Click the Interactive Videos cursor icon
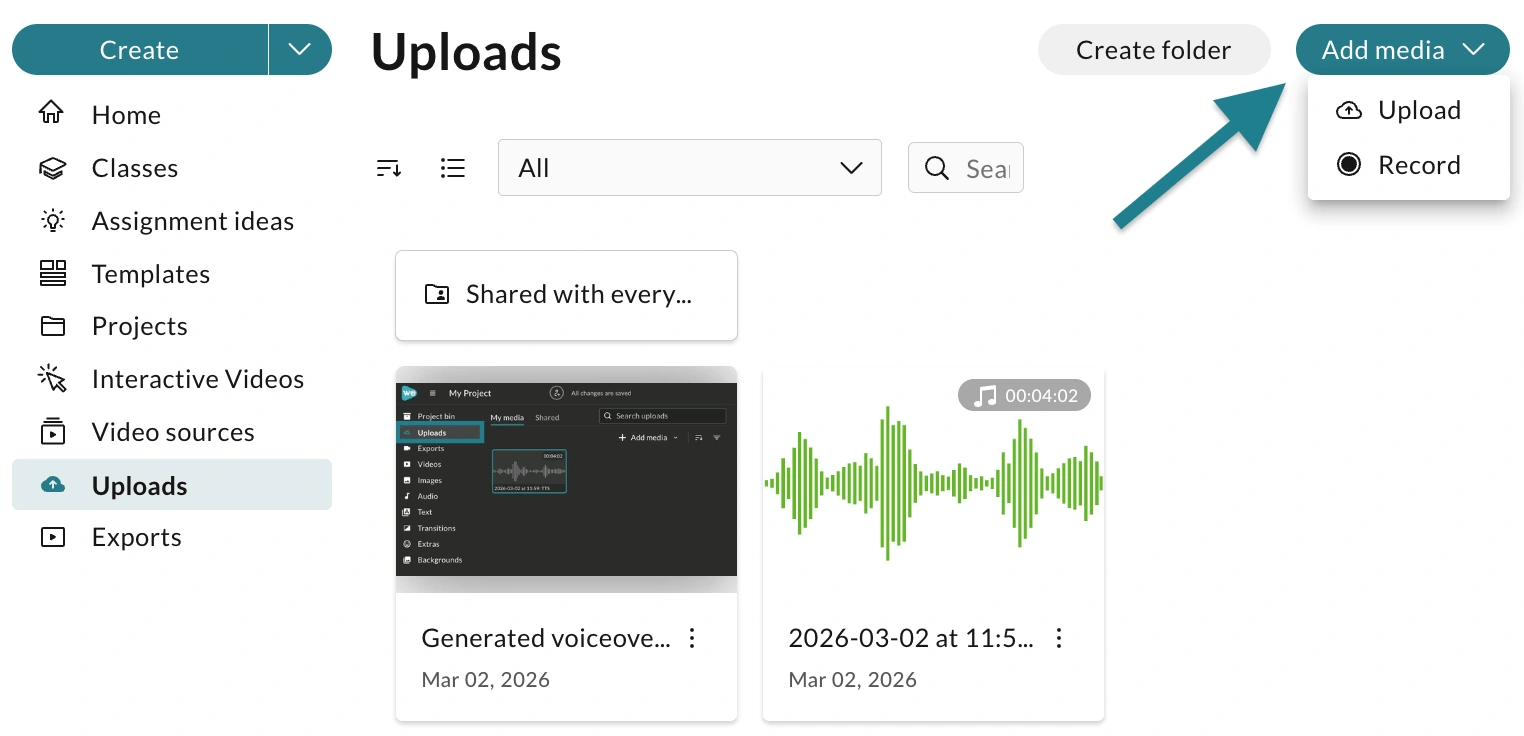1524x736 pixels. pos(52,378)
